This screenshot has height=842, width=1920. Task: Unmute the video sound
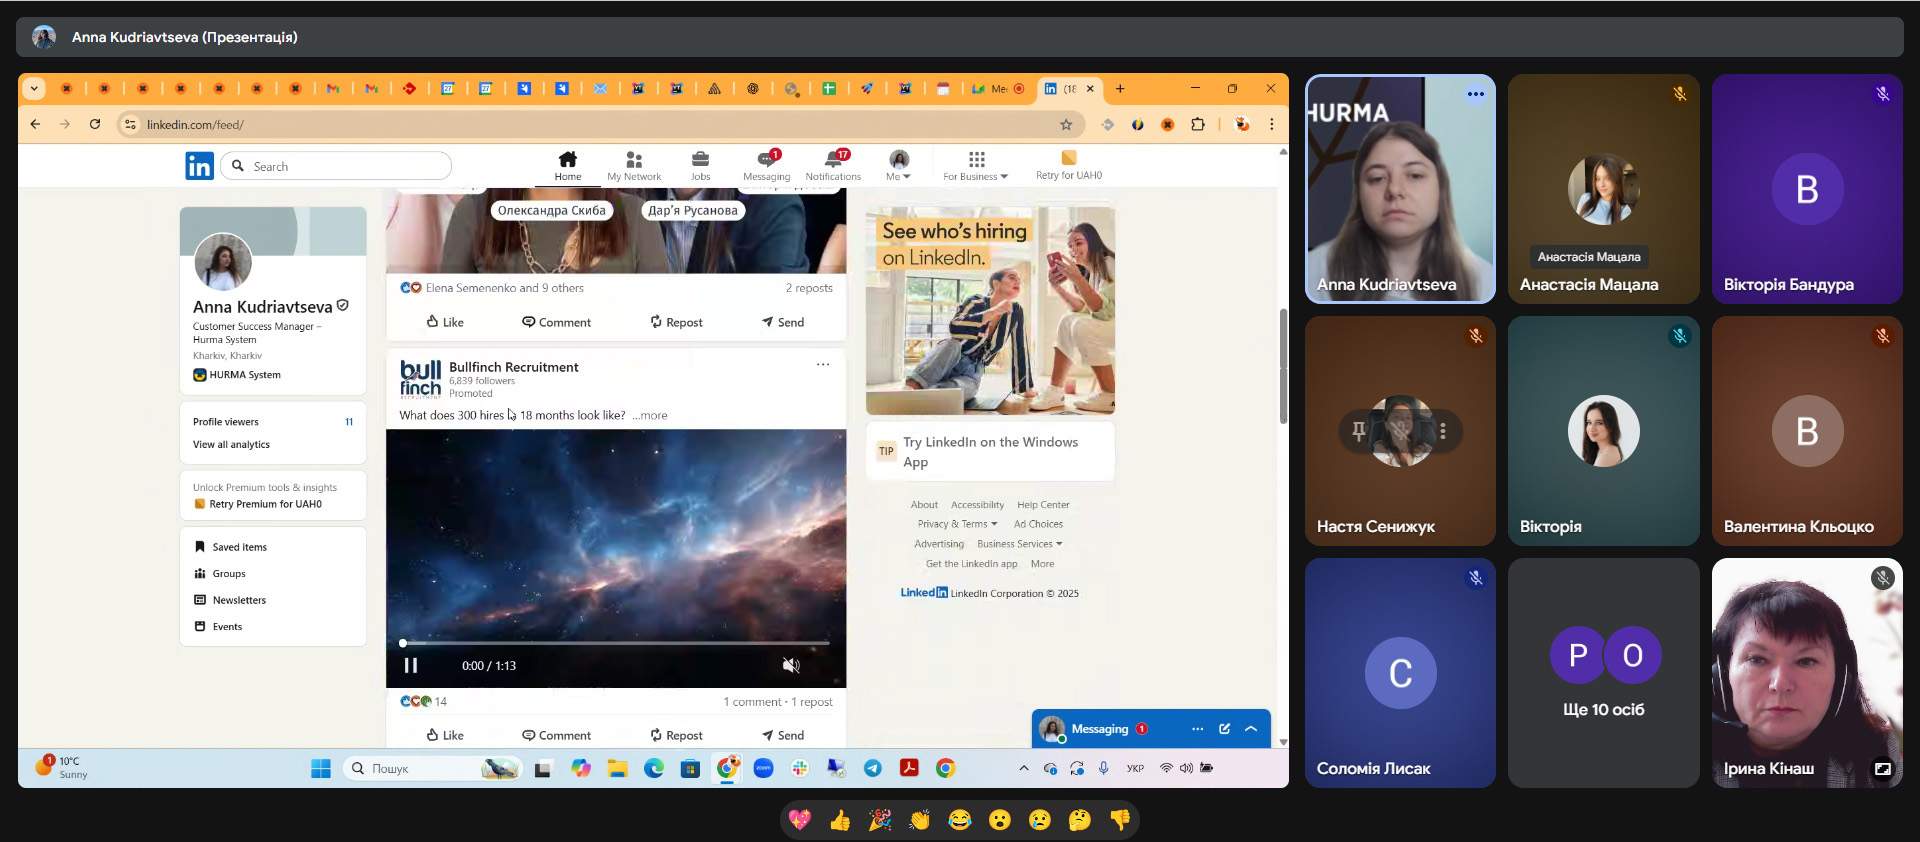coord(790,666)
